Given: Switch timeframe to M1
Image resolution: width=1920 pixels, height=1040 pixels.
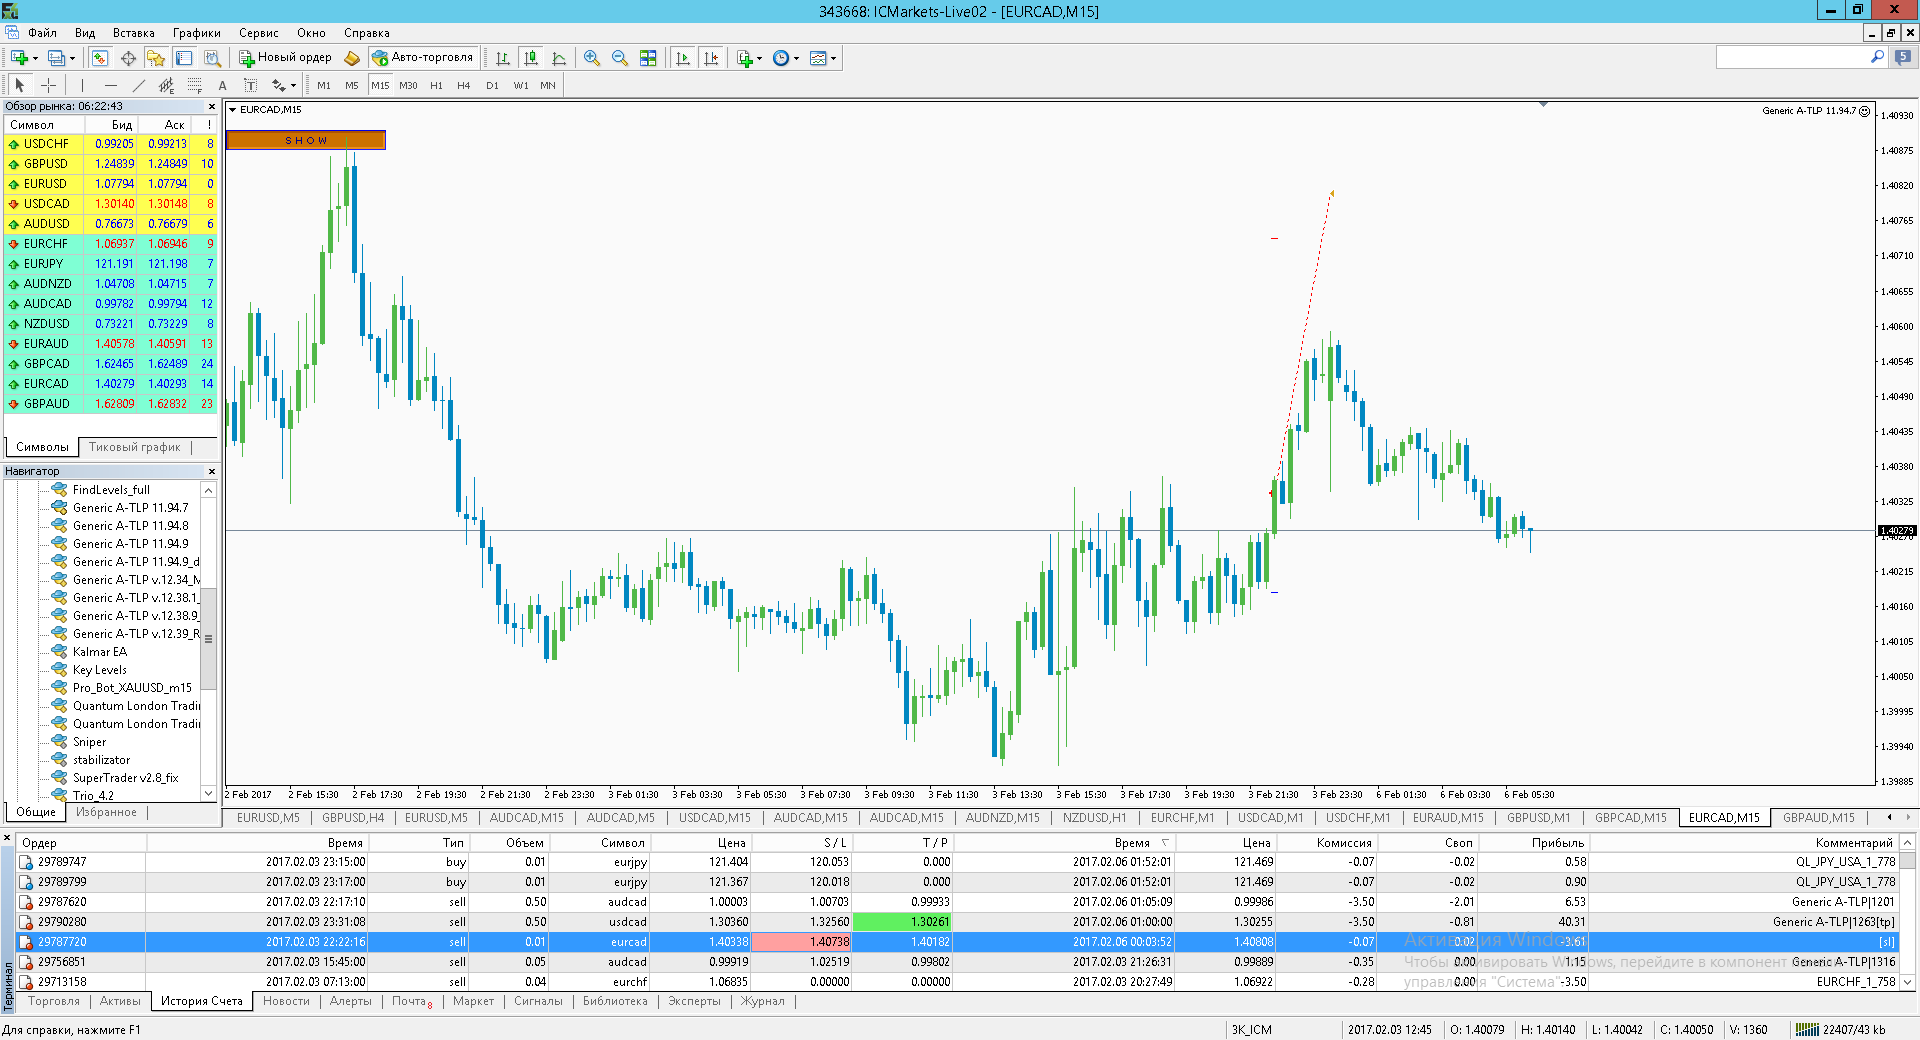Looking at the screenshot, I should coord(324,85).
